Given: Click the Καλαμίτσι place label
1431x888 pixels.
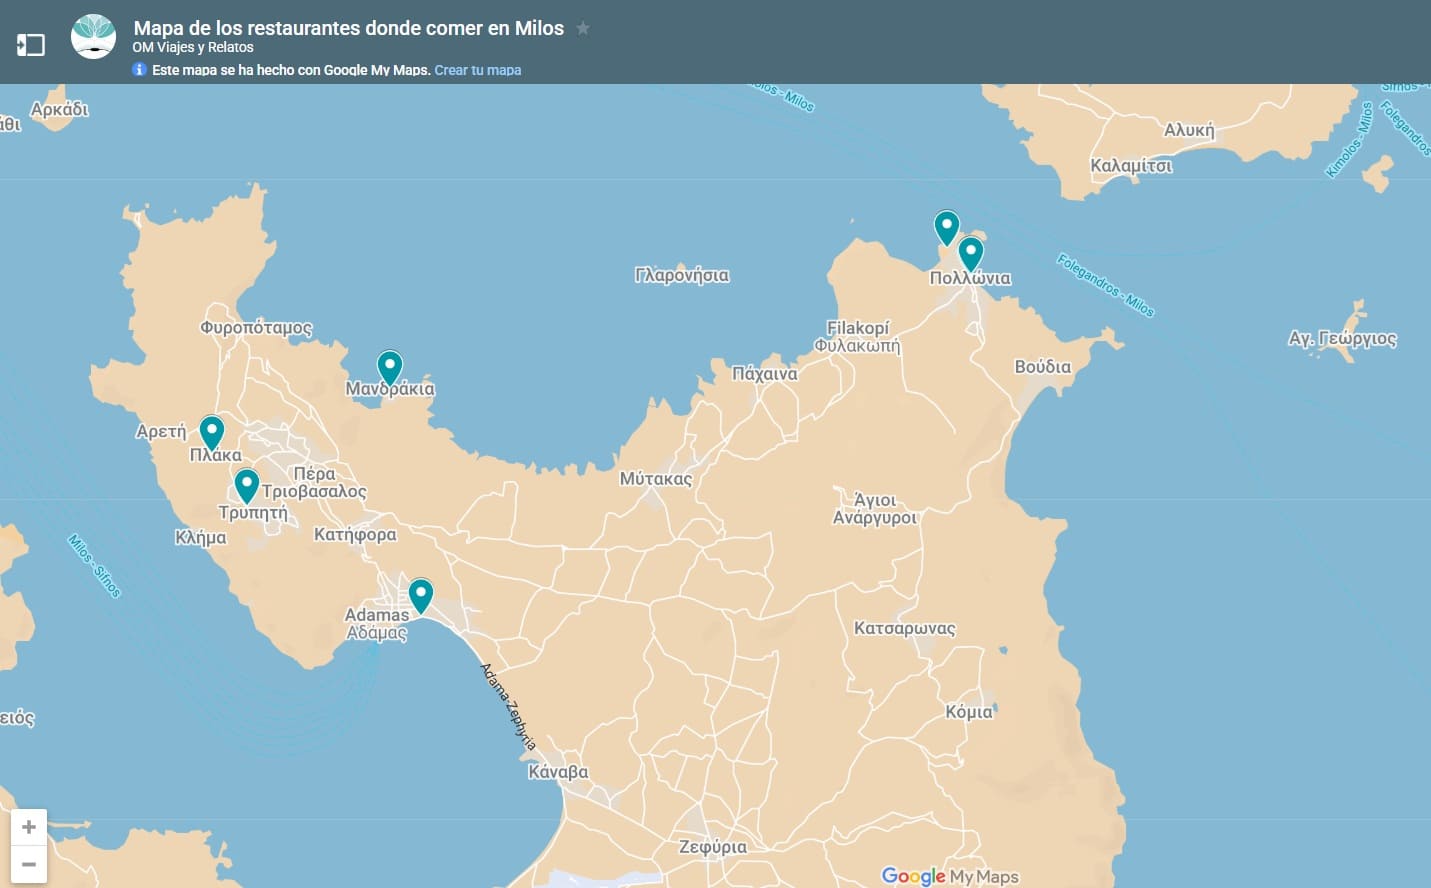Looking at the screenshot, I should coord(1131,166).
